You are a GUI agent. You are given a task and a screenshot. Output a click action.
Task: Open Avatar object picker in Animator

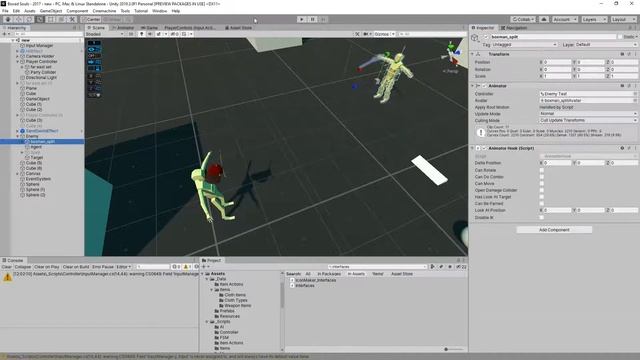coord(635,100)
